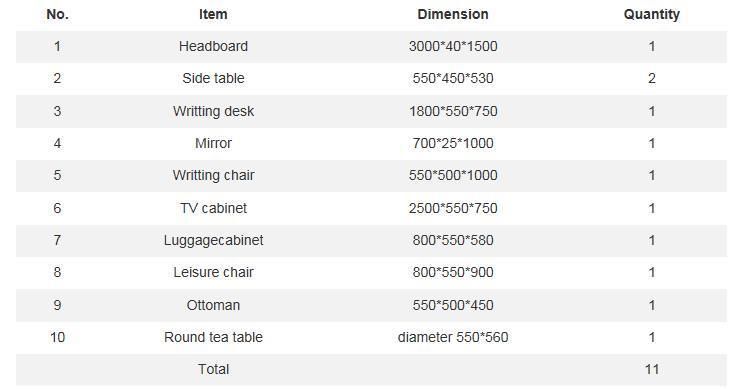743x389 pixels.
Task: Select dimension 3000*40*1500 cell
Action: pos(453,46)
